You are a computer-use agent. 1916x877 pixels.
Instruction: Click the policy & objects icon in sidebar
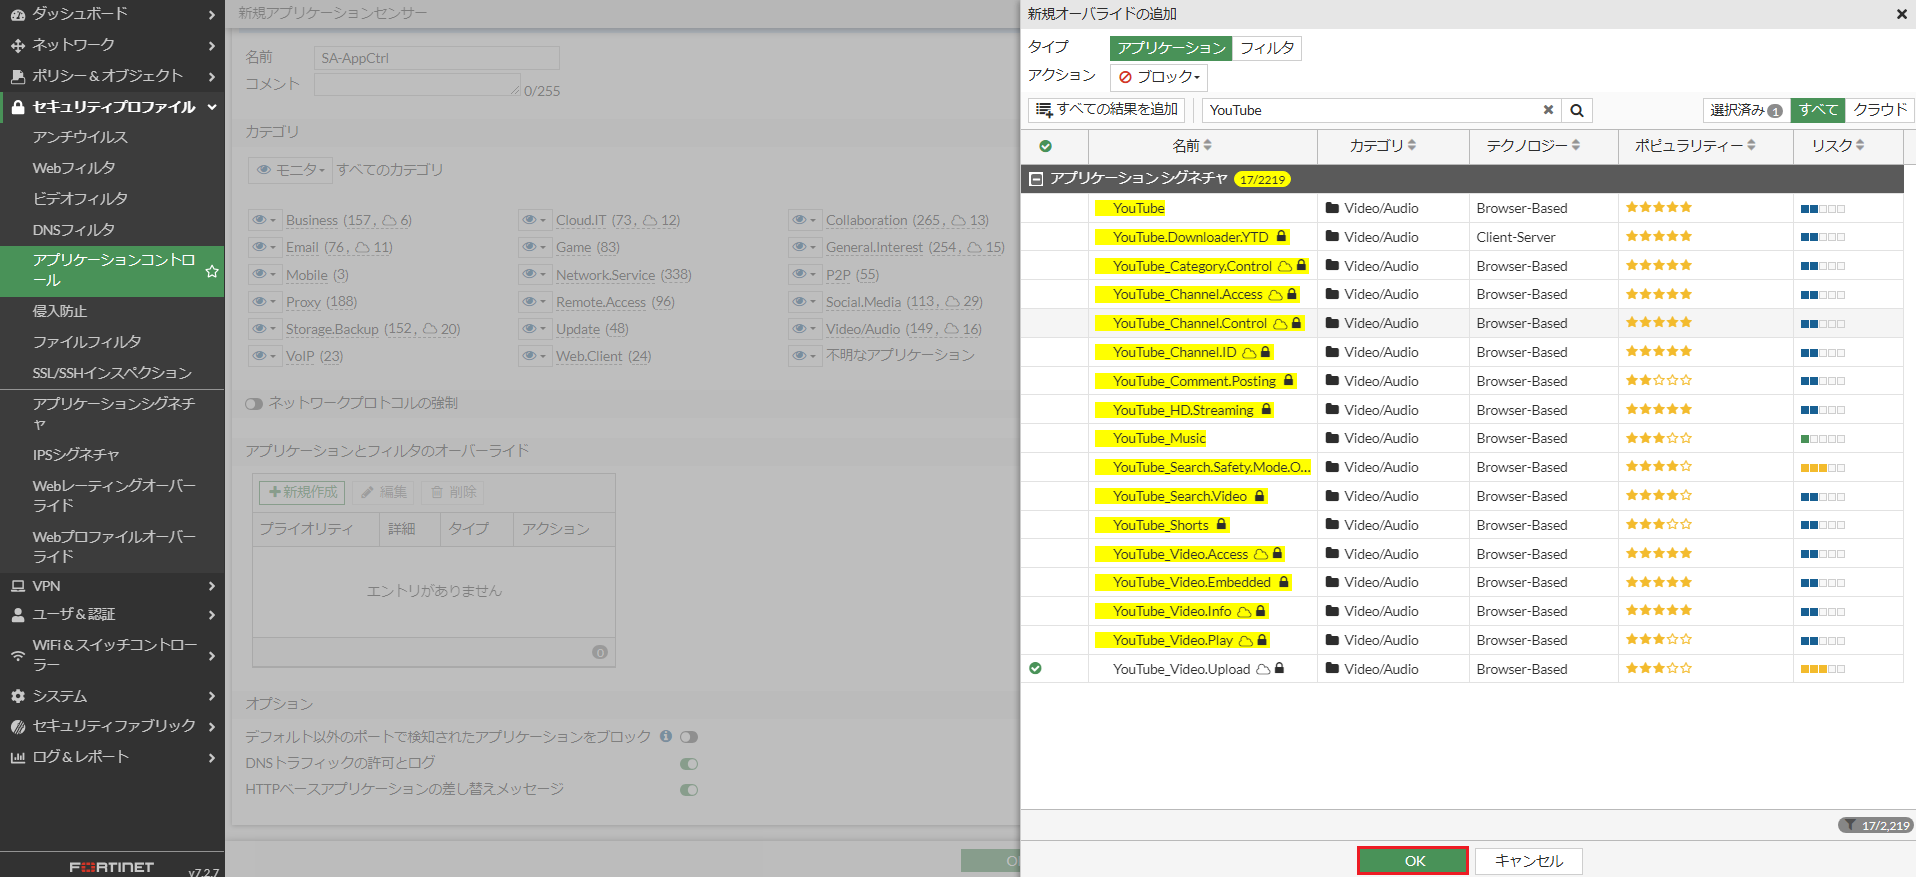(17, 76)
